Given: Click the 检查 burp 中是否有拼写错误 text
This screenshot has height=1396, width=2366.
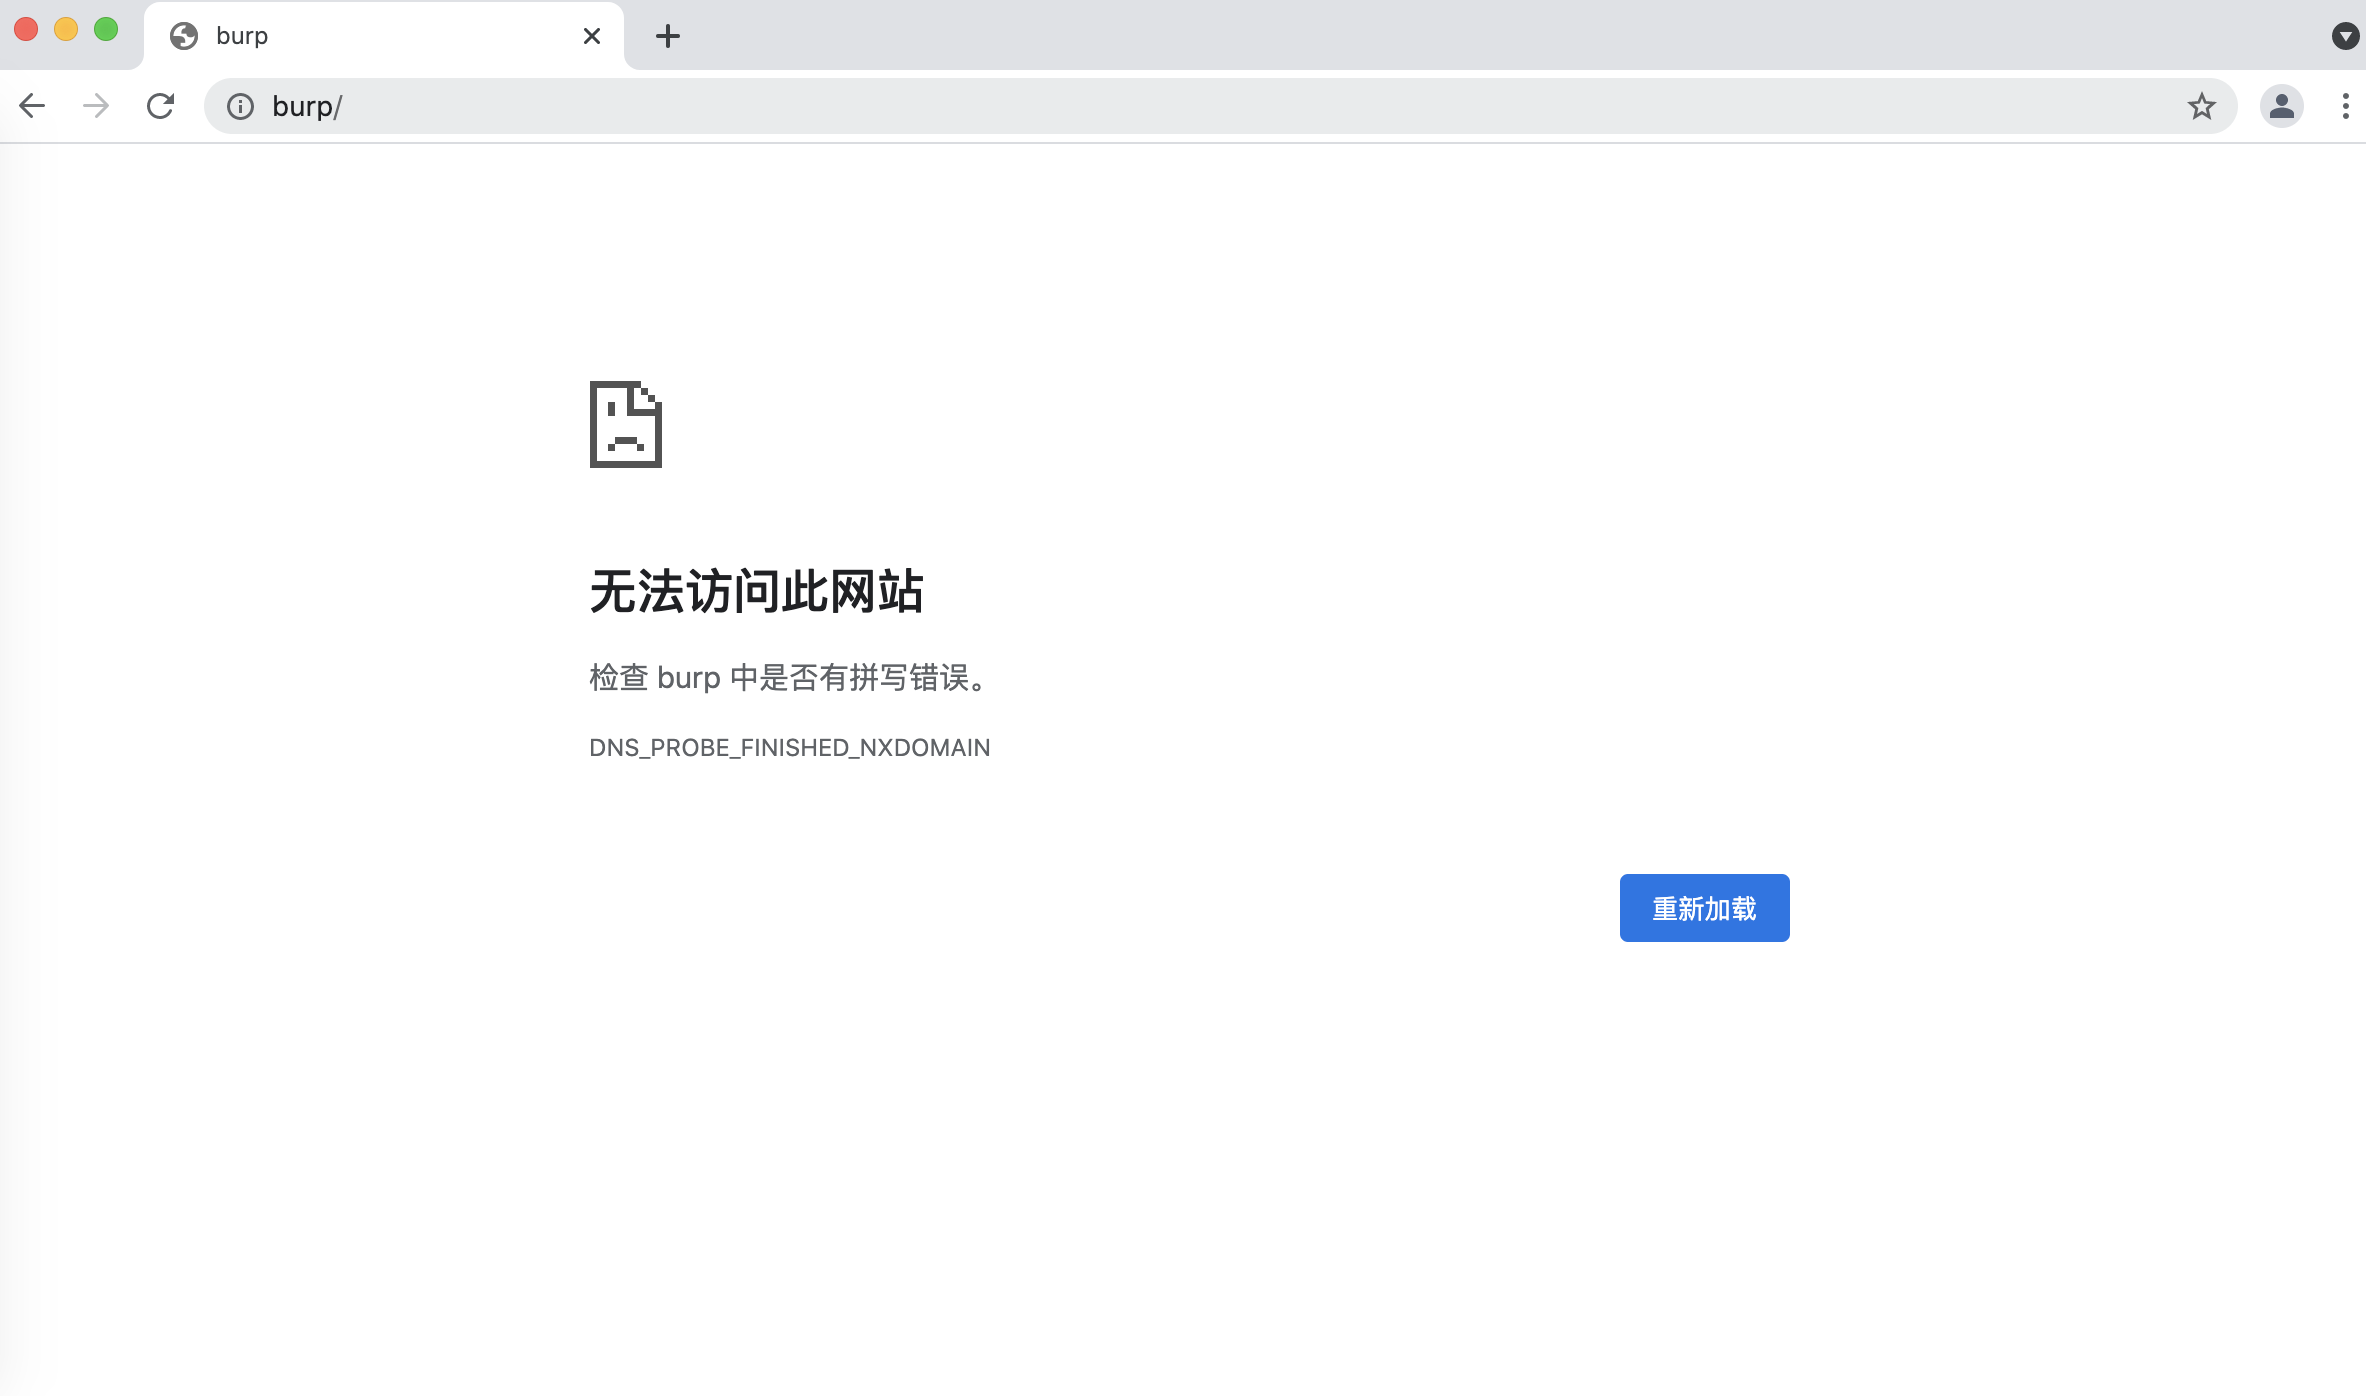Looking at the screenshot, I should (789, 678).
